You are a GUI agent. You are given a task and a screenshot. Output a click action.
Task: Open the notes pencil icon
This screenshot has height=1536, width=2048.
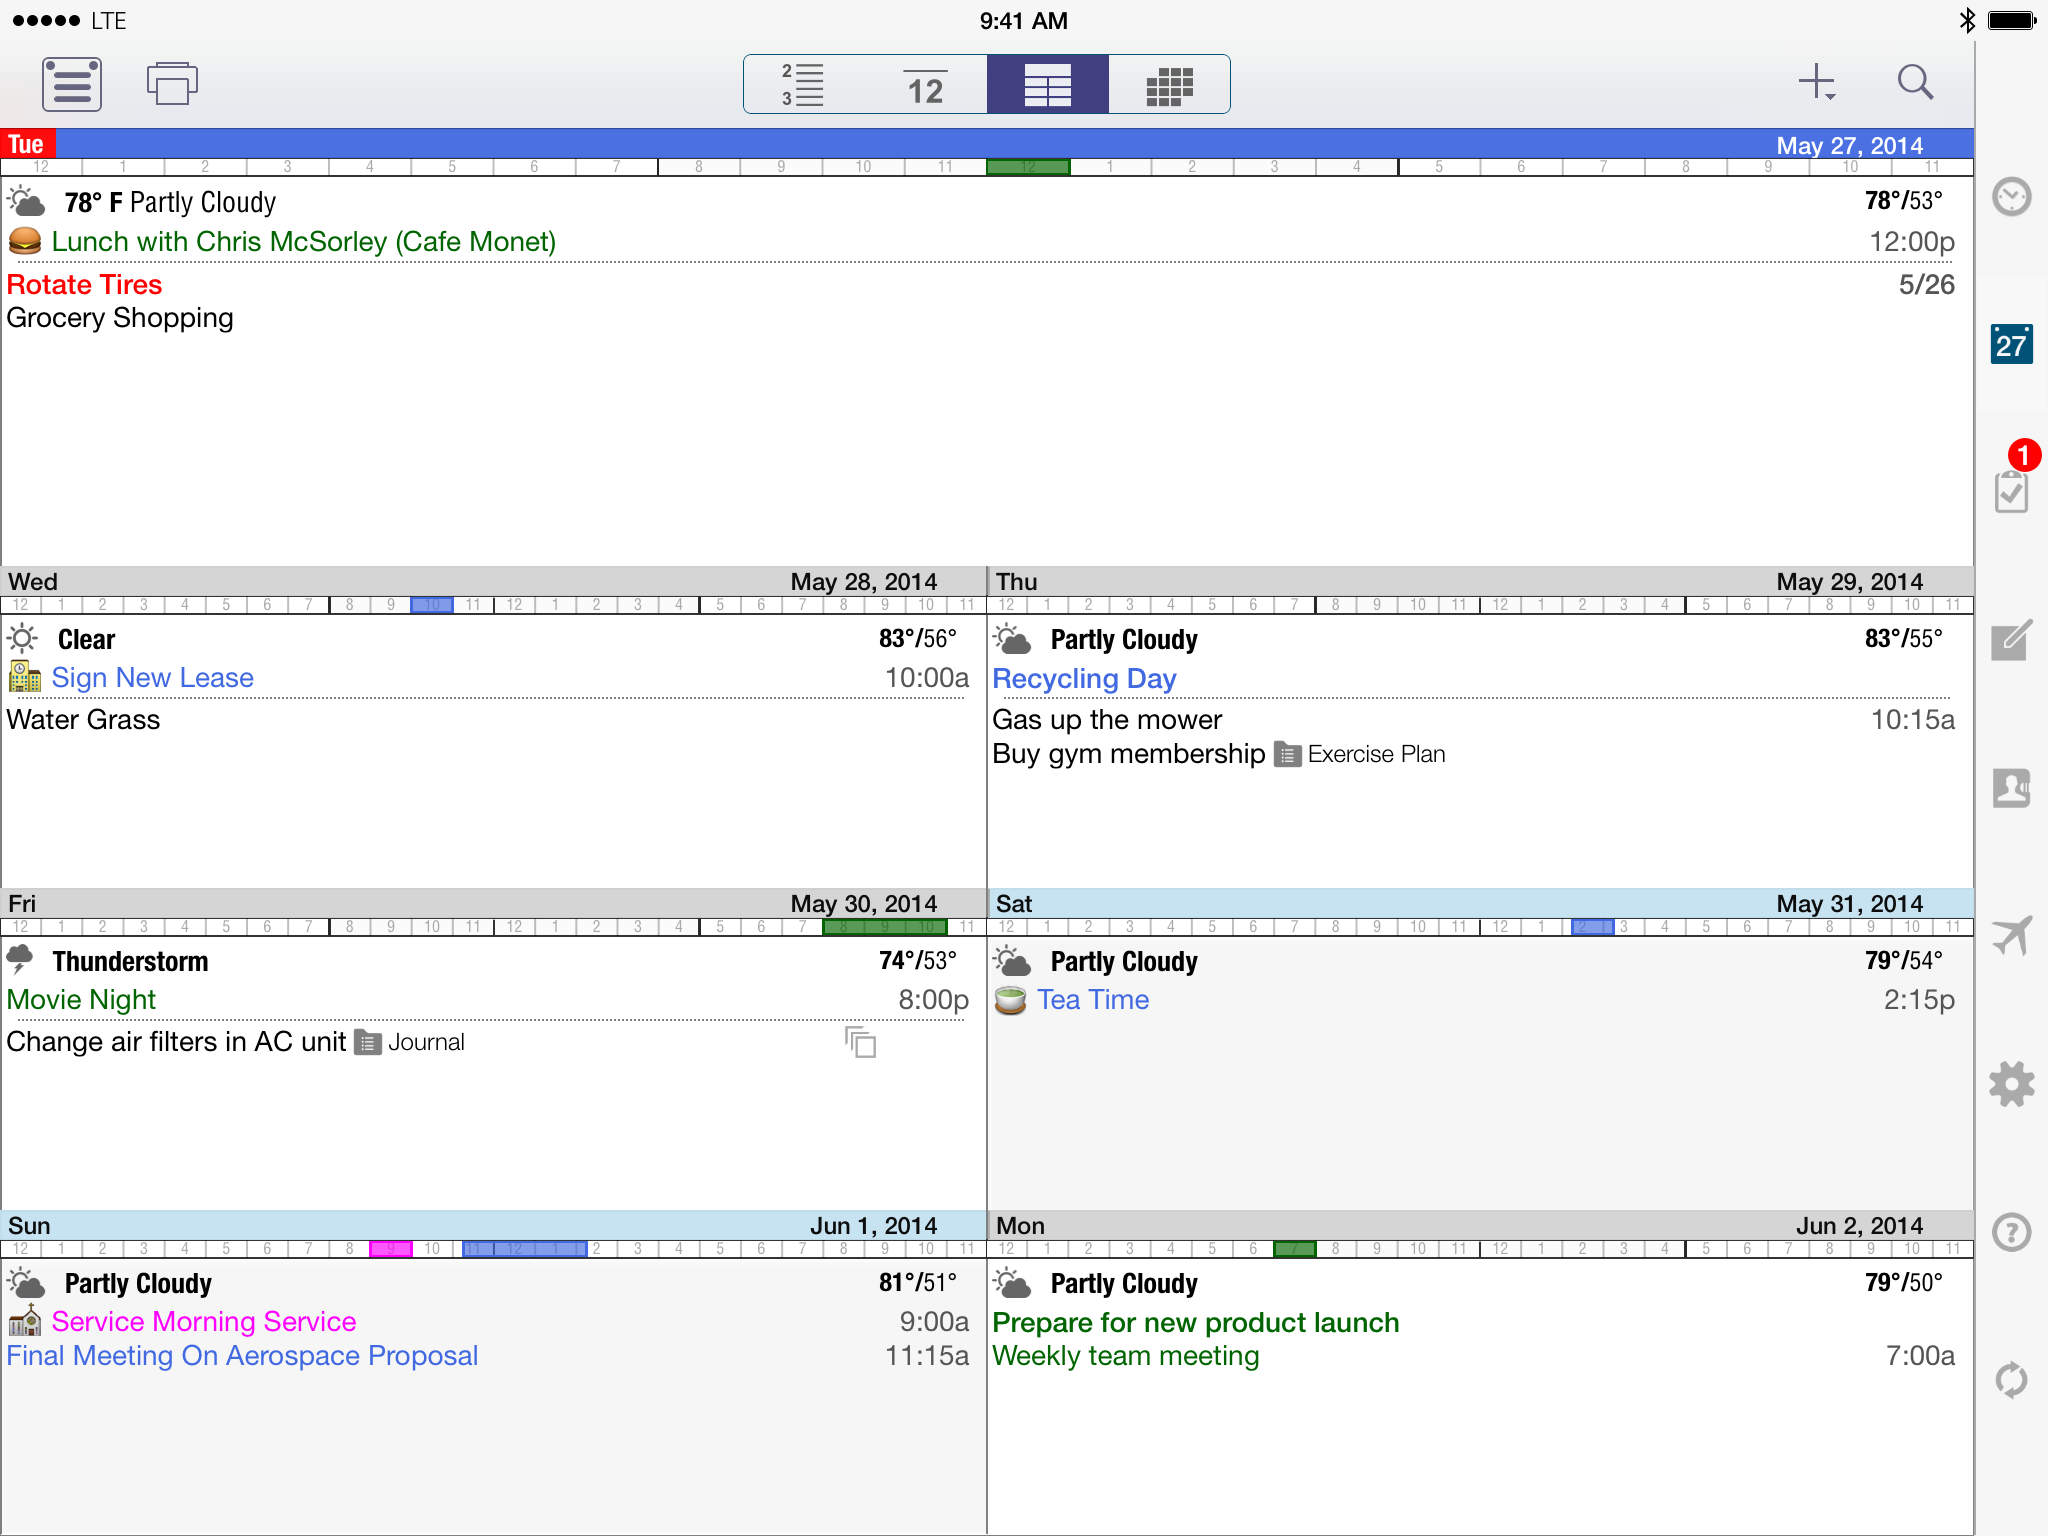tap(2011, 641)
